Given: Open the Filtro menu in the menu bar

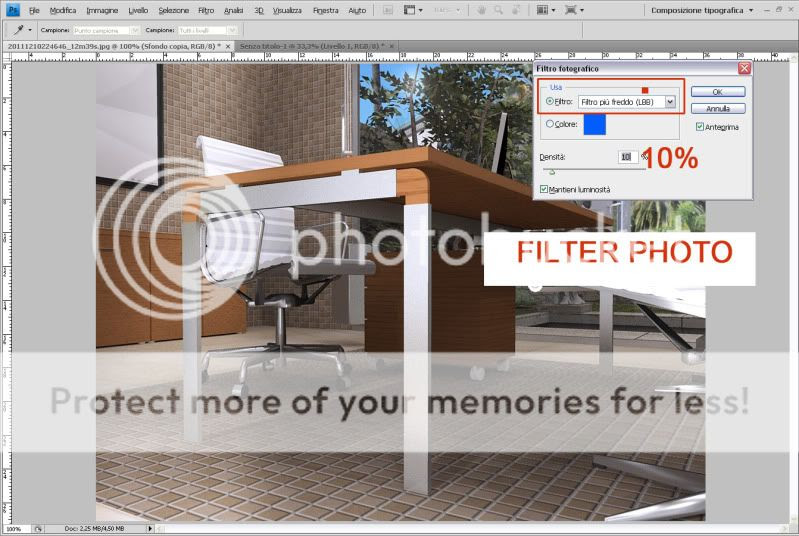Looking at the screenshot, I should click(206, 10).
